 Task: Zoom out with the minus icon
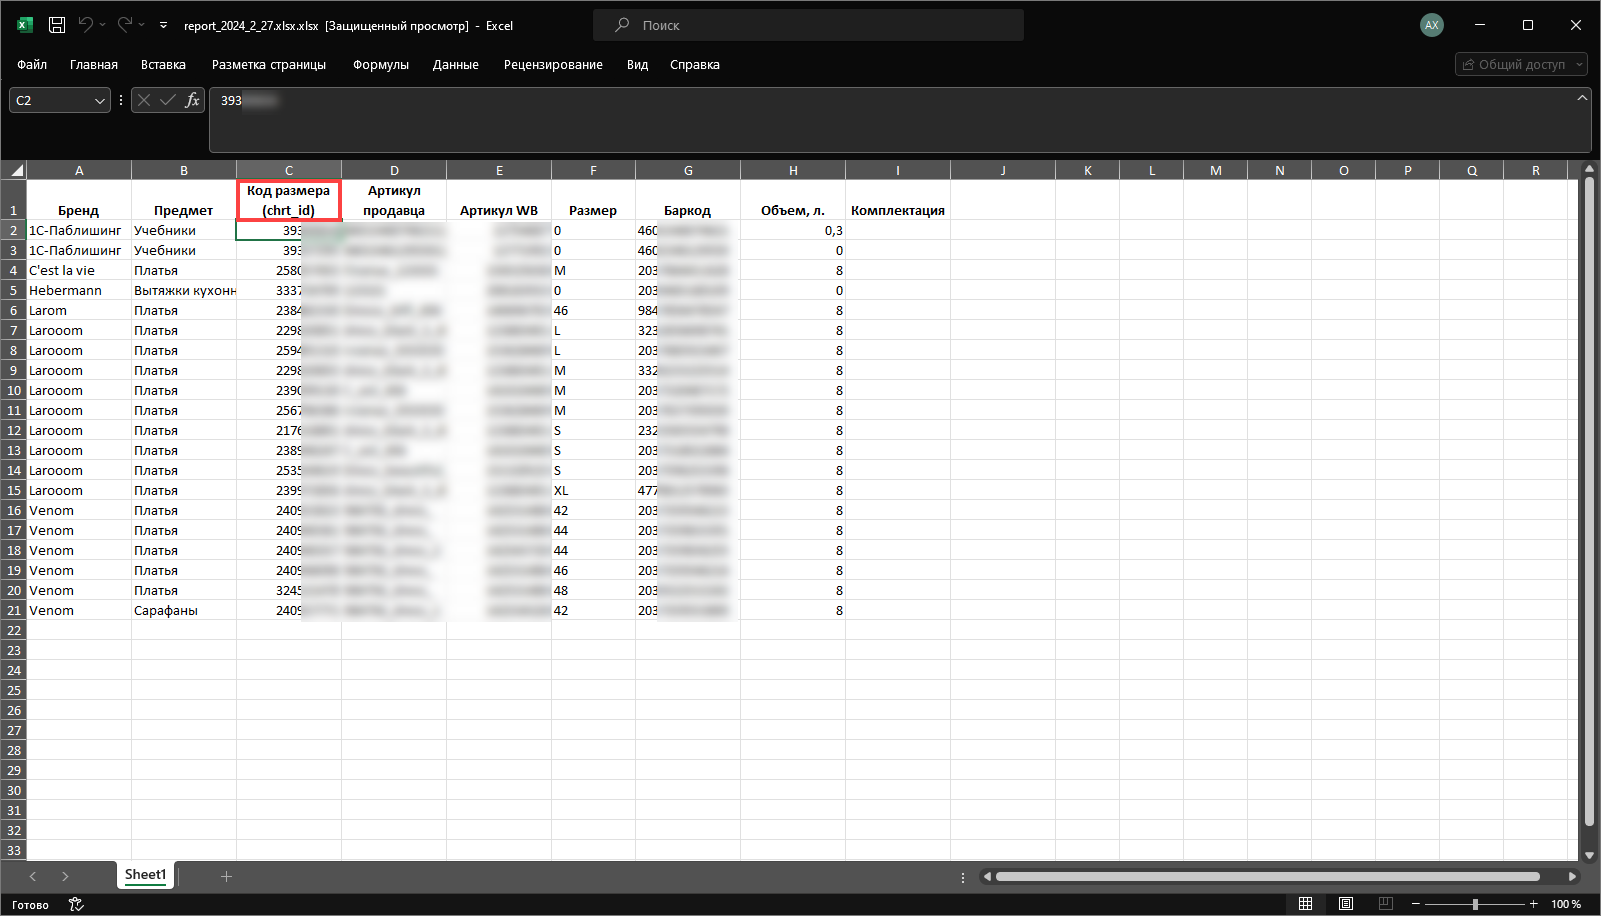[x=1415, y=904]
